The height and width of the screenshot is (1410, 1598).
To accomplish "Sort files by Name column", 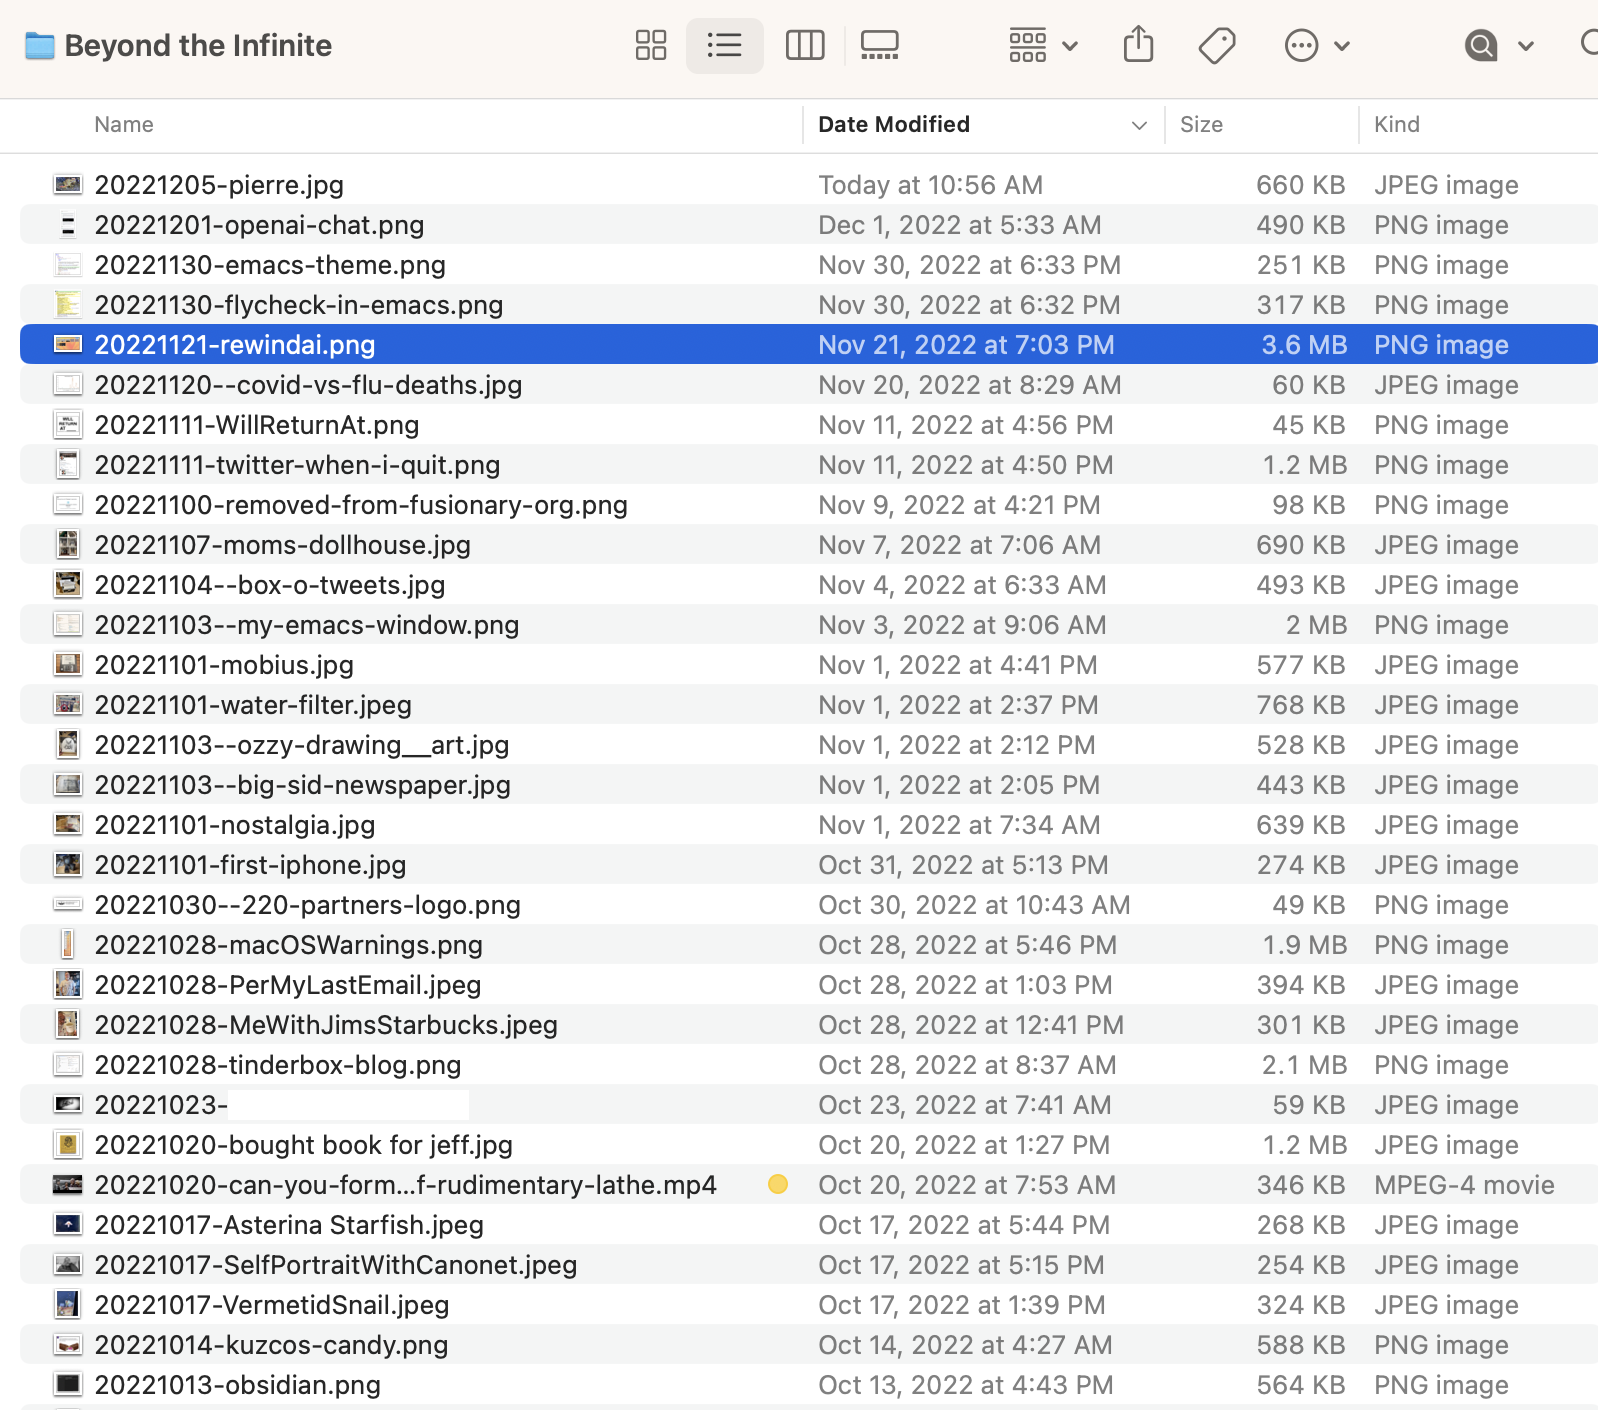I will click(x=124, y=125).
